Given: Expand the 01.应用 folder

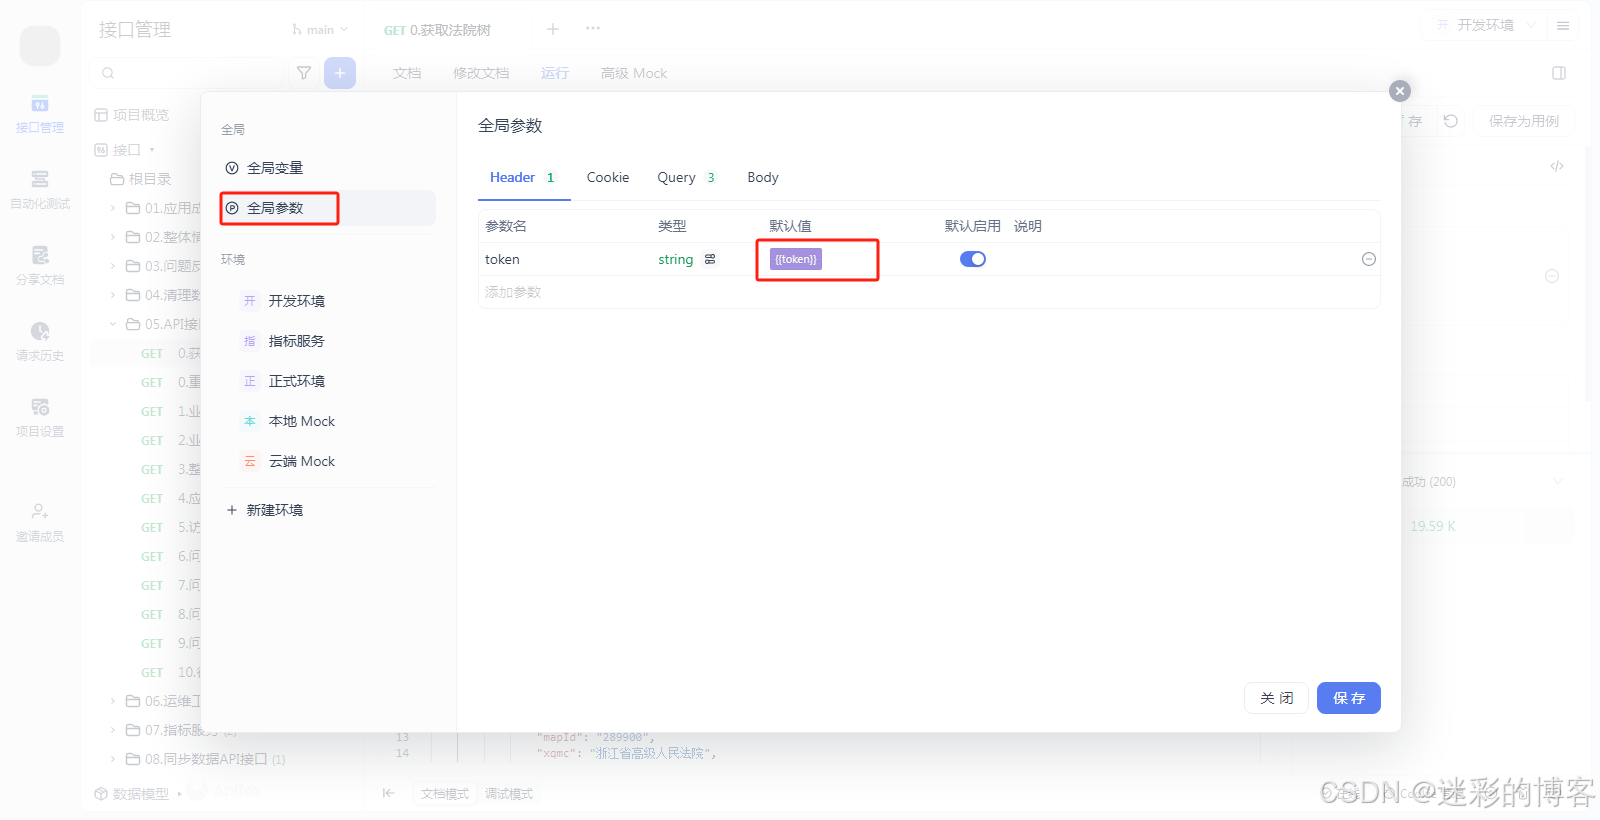Looking at the screenshot, I should coord(113,208).
